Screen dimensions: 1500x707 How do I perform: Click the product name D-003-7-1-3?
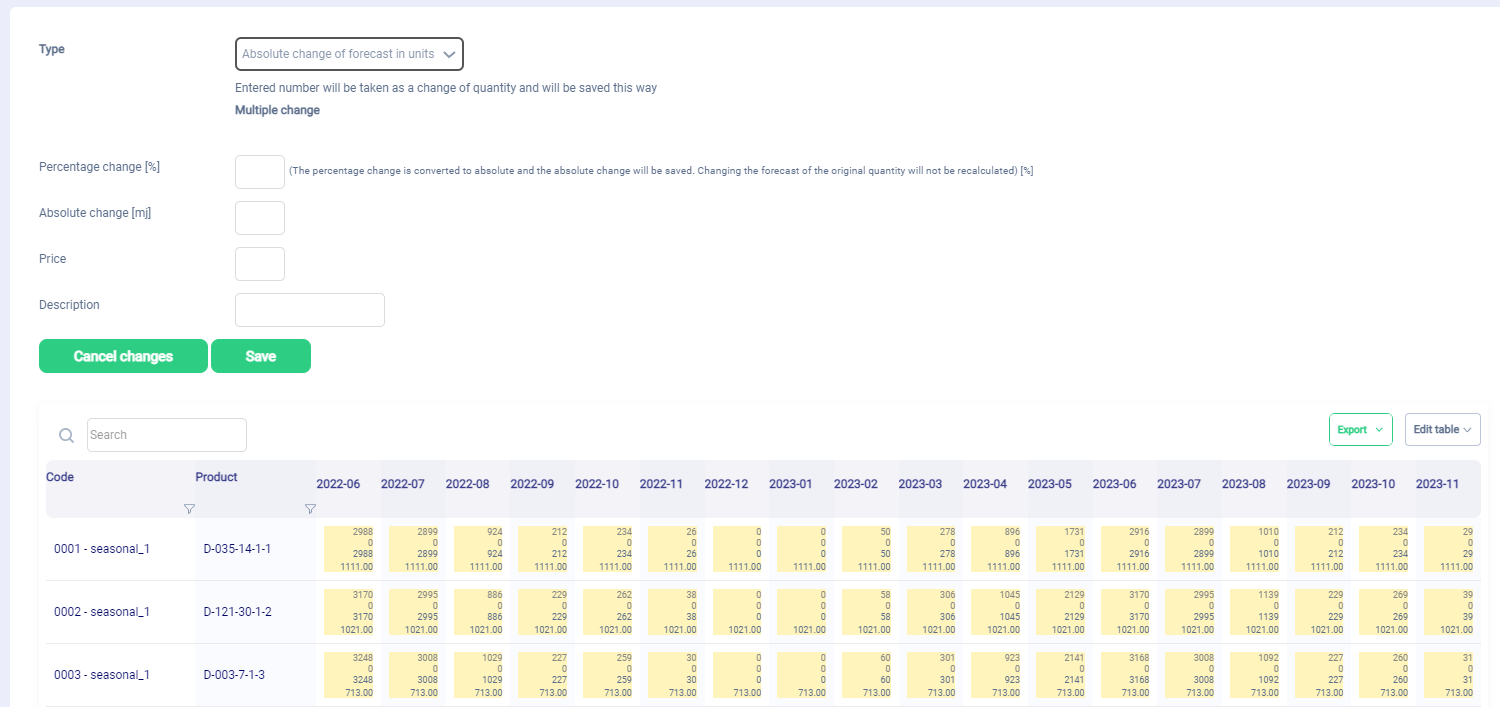tap(234, 675)
